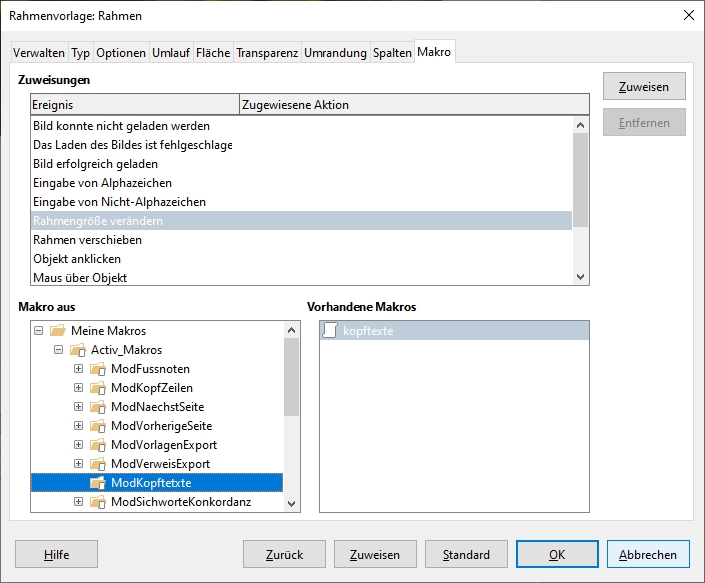Click the ModNaechstSeite module icon

point(97,407)
